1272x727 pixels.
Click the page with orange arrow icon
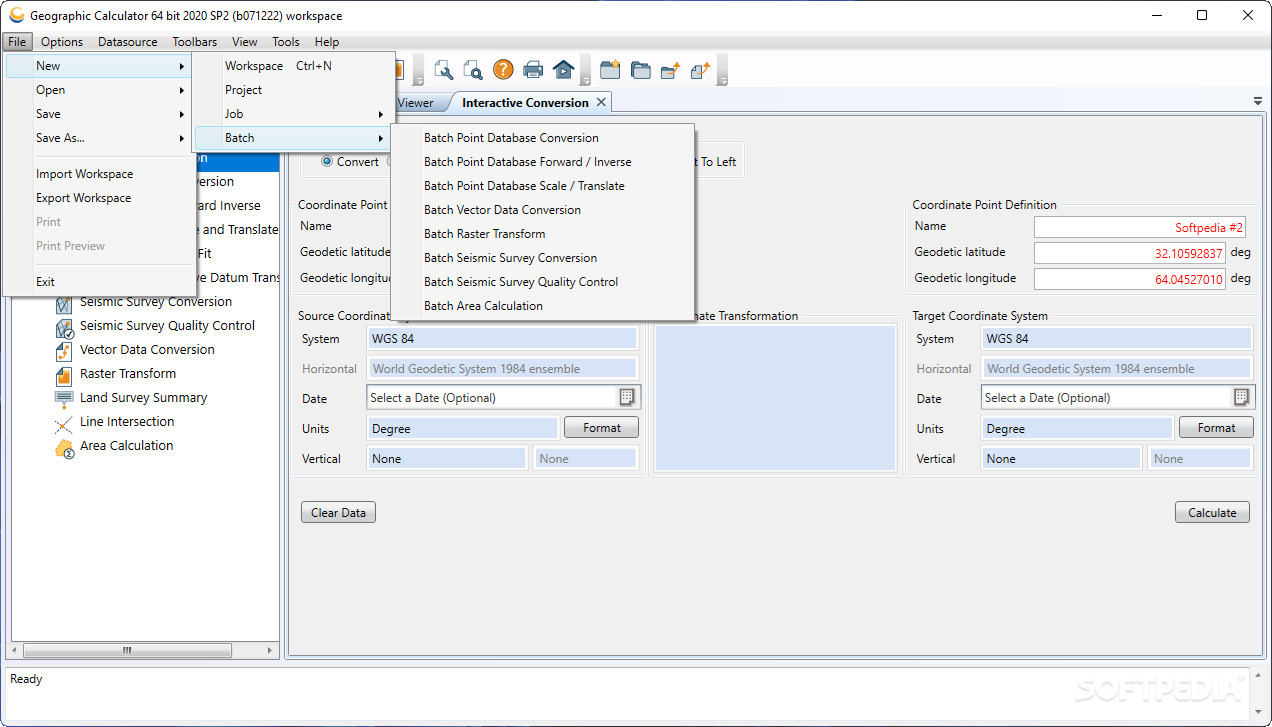click(x=700, y=70)
